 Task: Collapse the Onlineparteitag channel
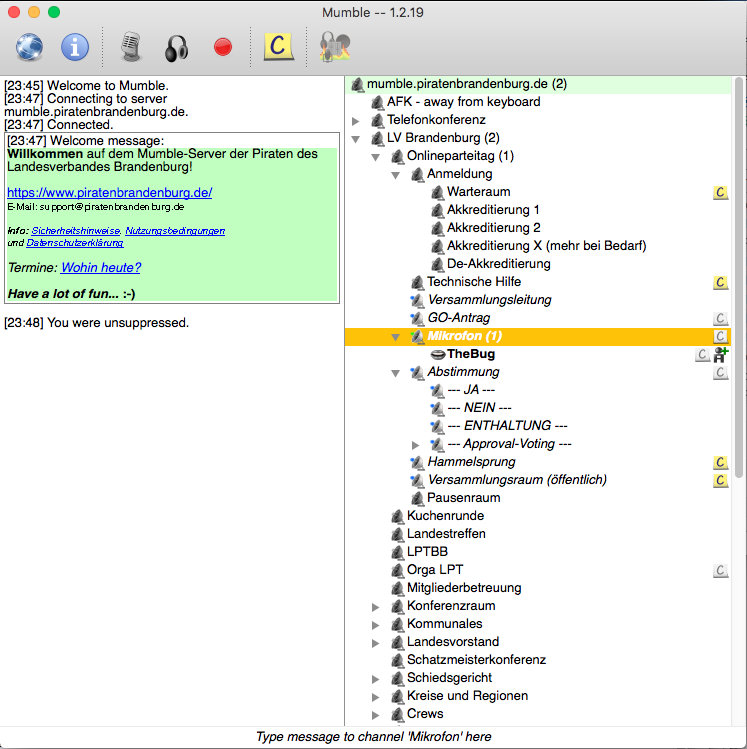(375, 157)
